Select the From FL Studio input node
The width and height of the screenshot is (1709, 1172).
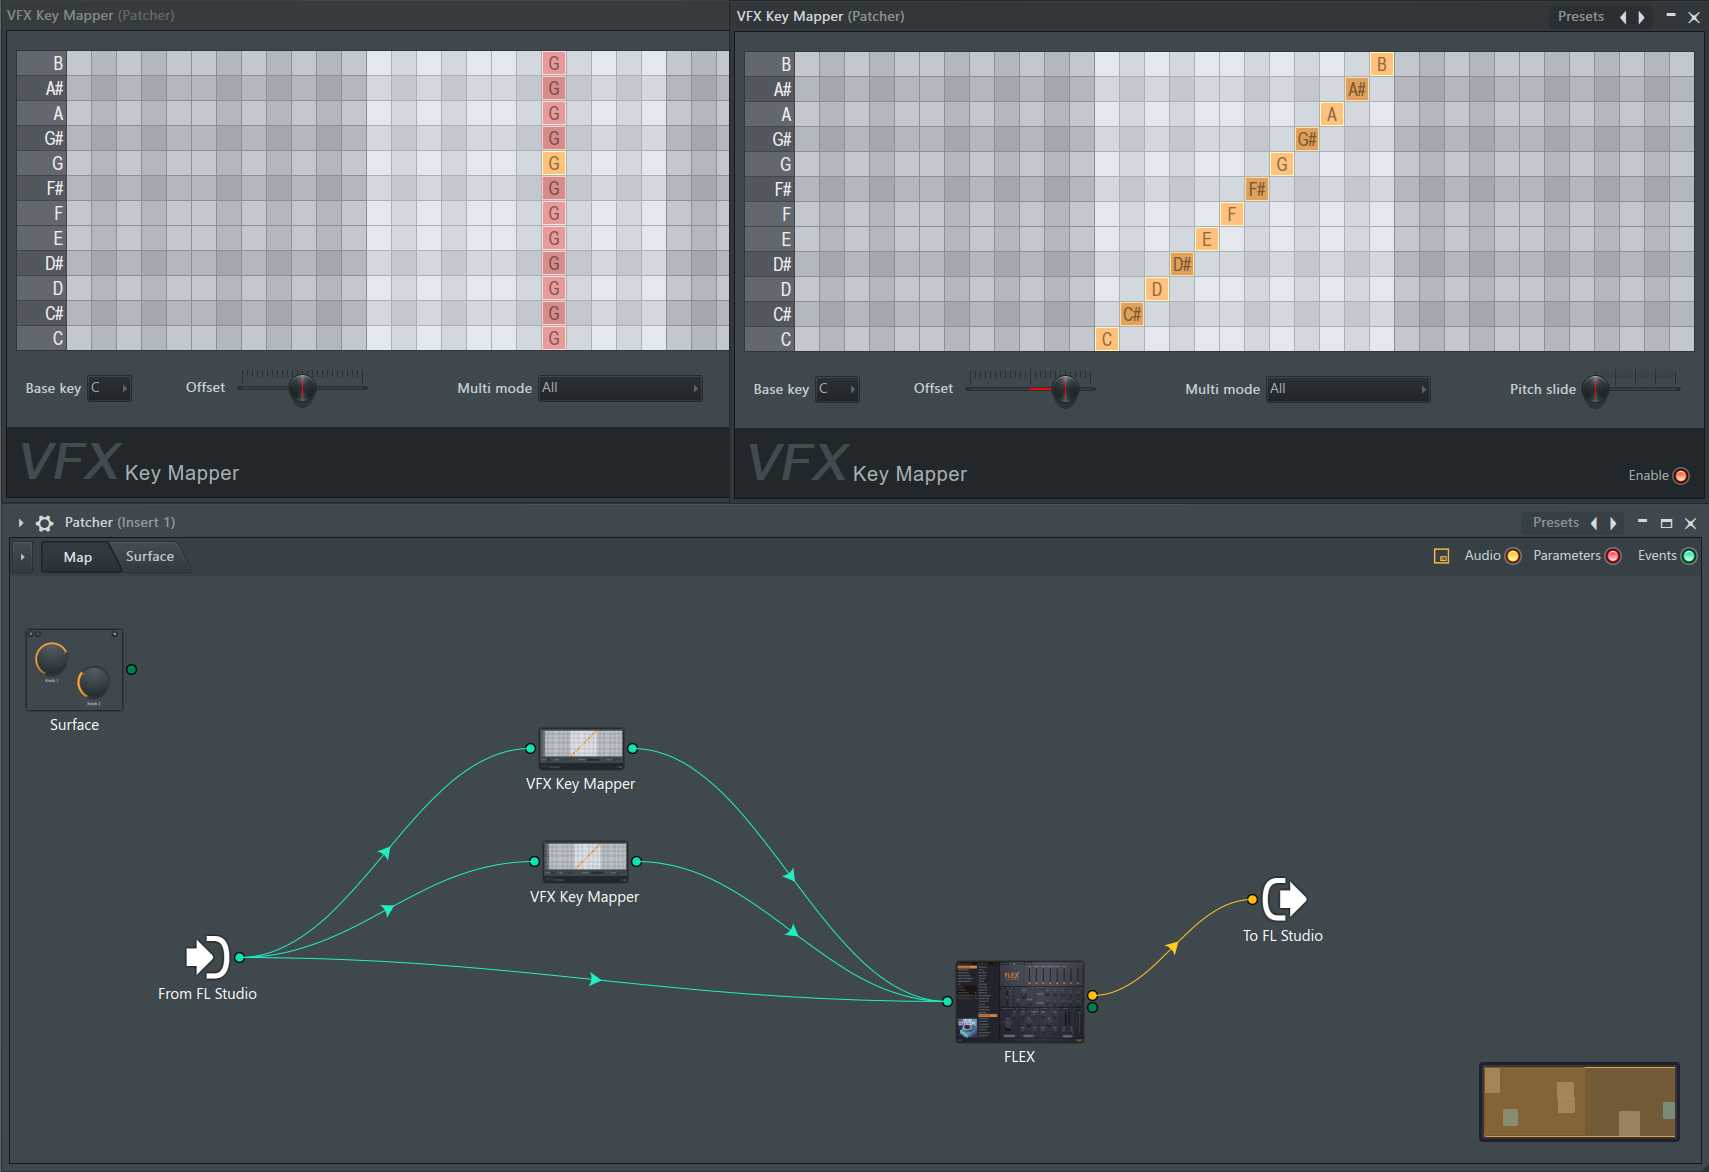click(208, 957)
